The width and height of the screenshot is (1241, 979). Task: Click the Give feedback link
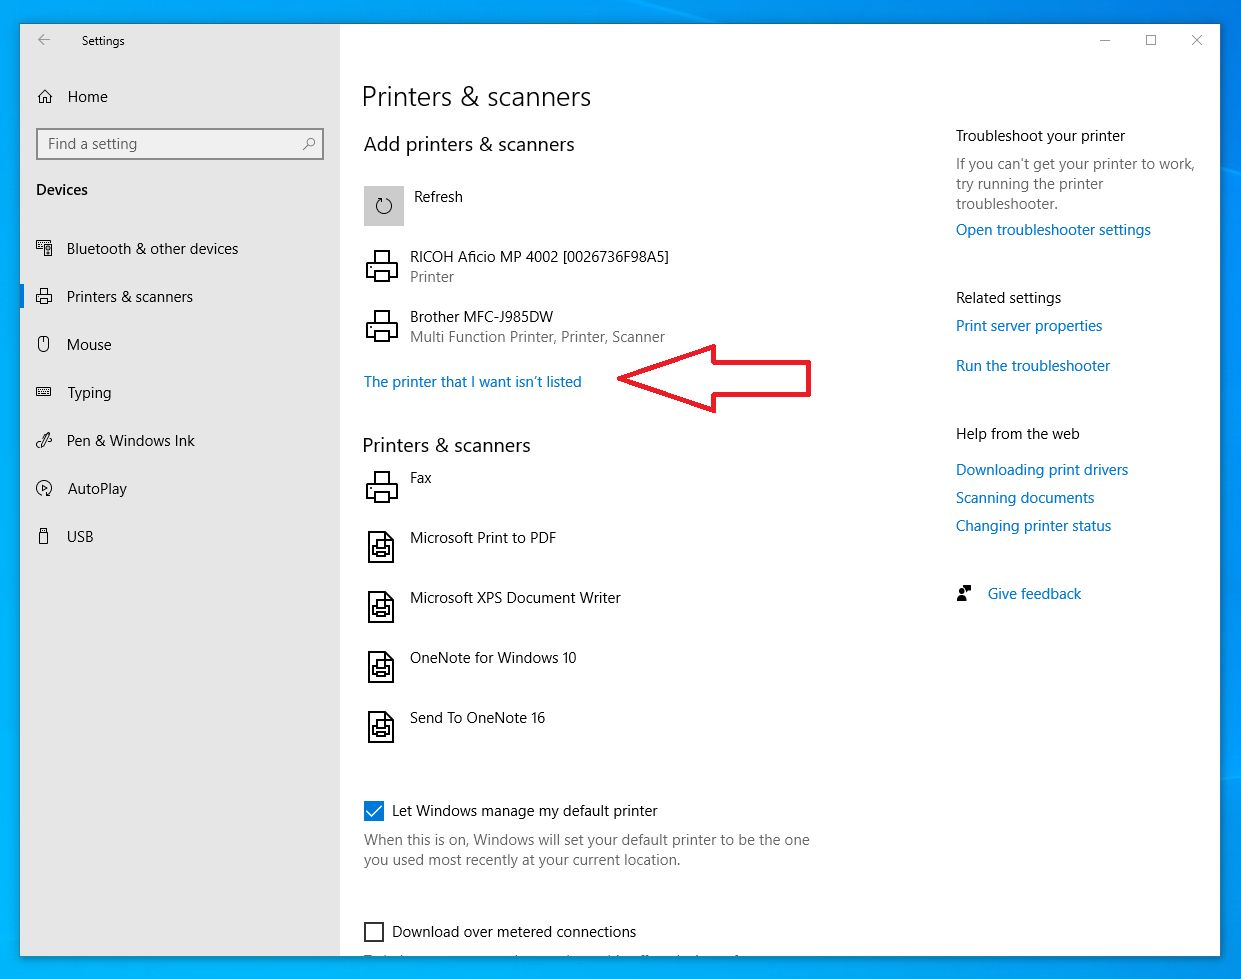tap(1034, 594)
